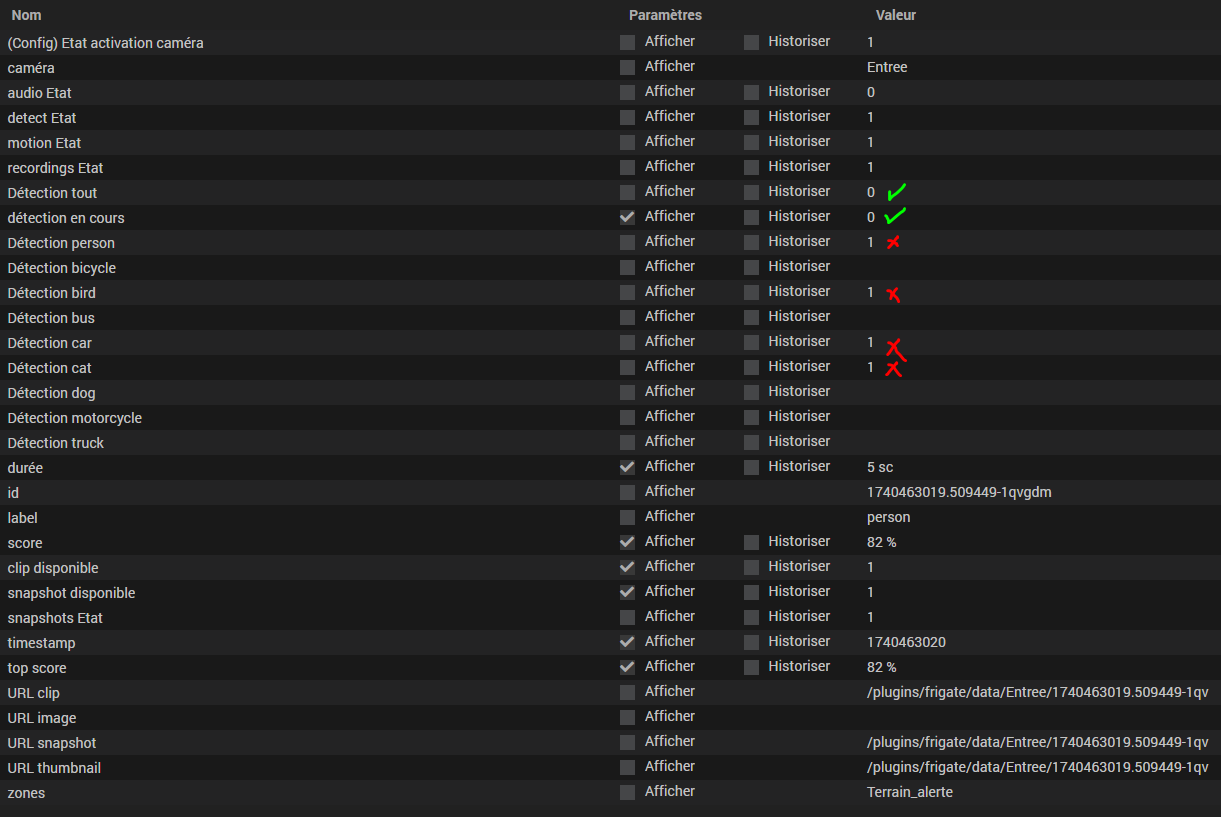Screen dimensions: 1221x817
Task: Click the Nom column header
Action: coord(26,16)
